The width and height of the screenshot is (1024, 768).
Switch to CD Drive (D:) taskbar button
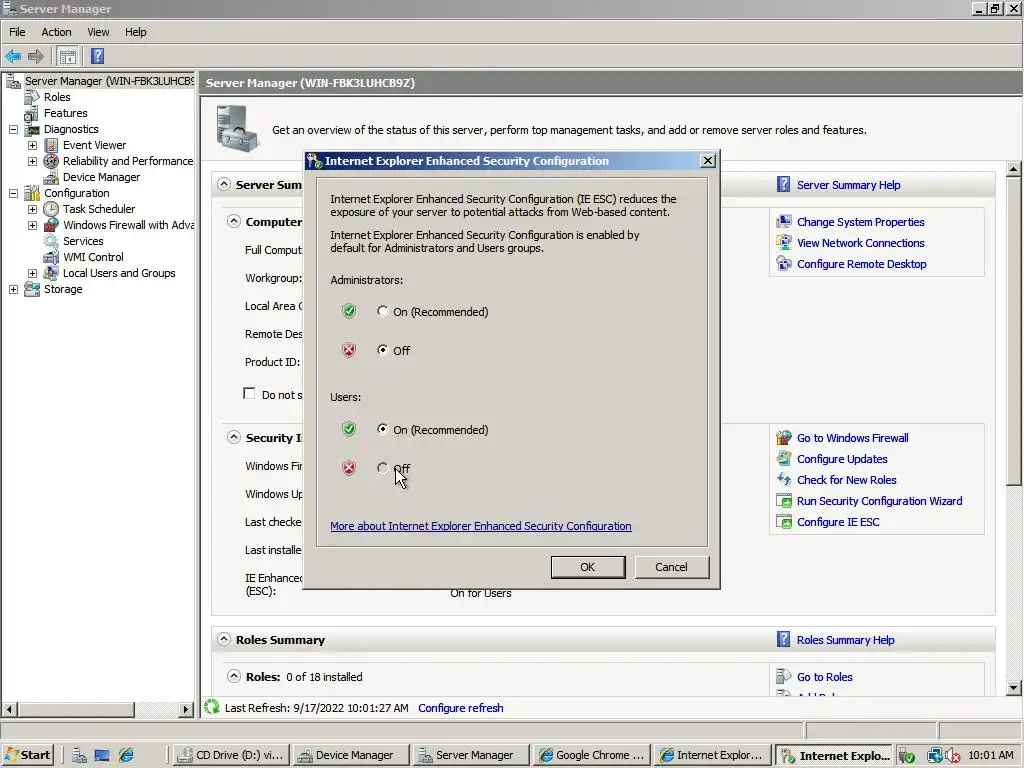pyautogui.click(x=231, y=756)
